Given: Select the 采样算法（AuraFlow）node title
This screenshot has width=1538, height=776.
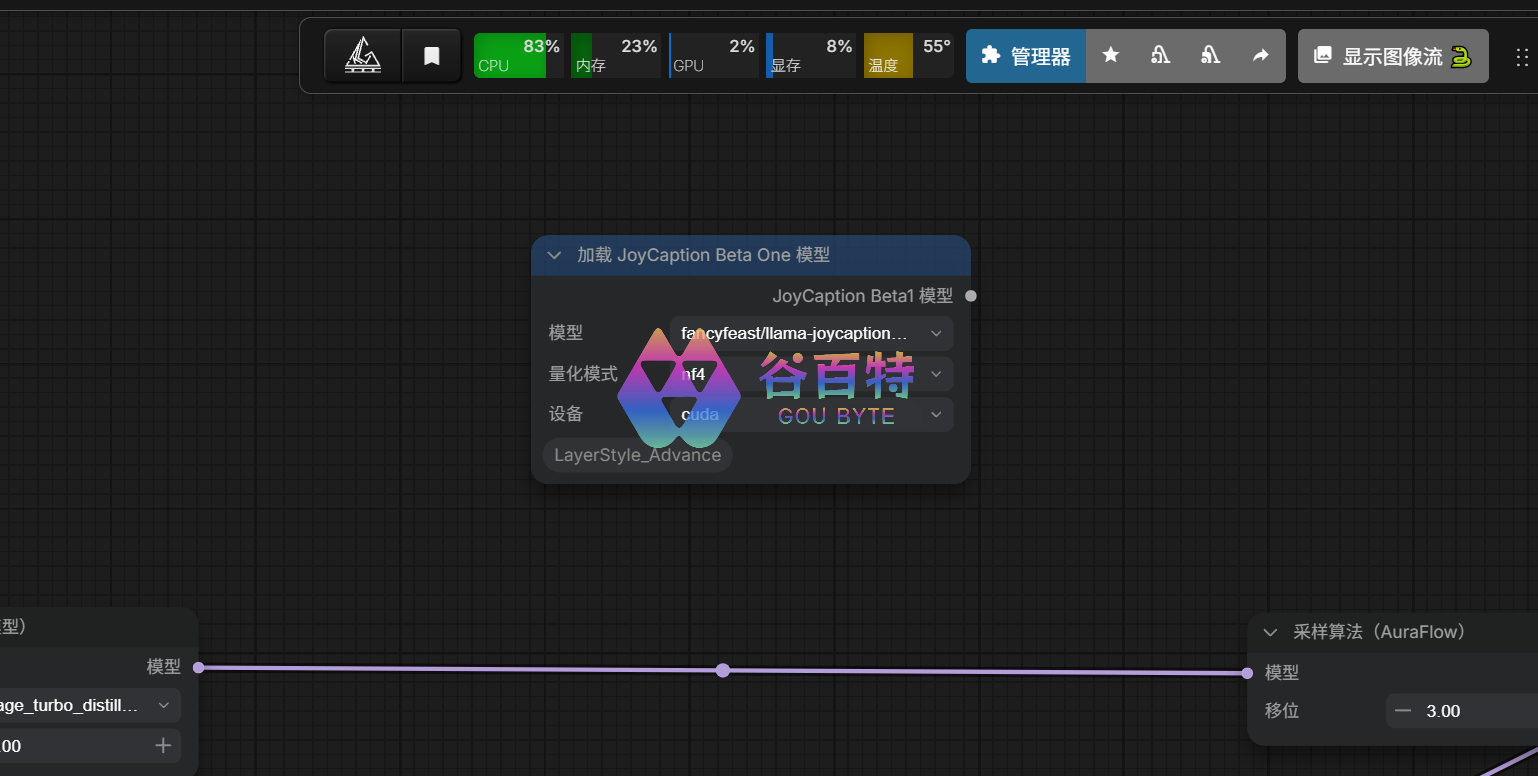Looking at the screenshot, I should click(x=1380, y=632).
